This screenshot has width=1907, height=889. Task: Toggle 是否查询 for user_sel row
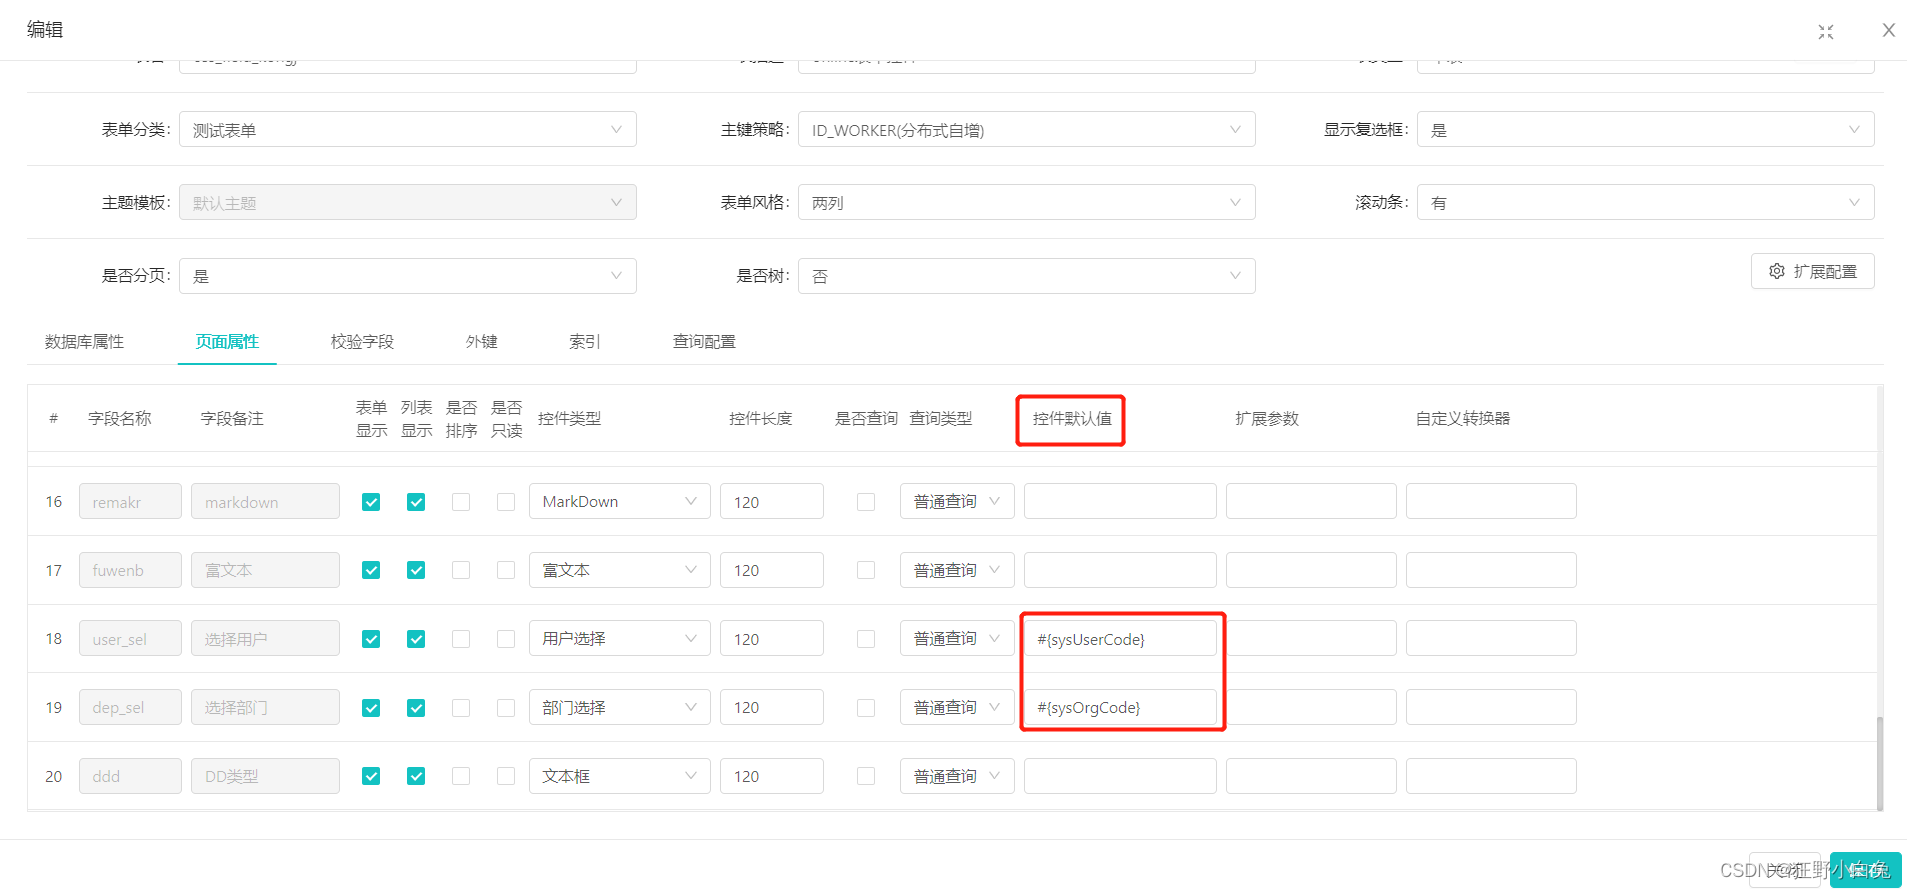pos(866,639)
